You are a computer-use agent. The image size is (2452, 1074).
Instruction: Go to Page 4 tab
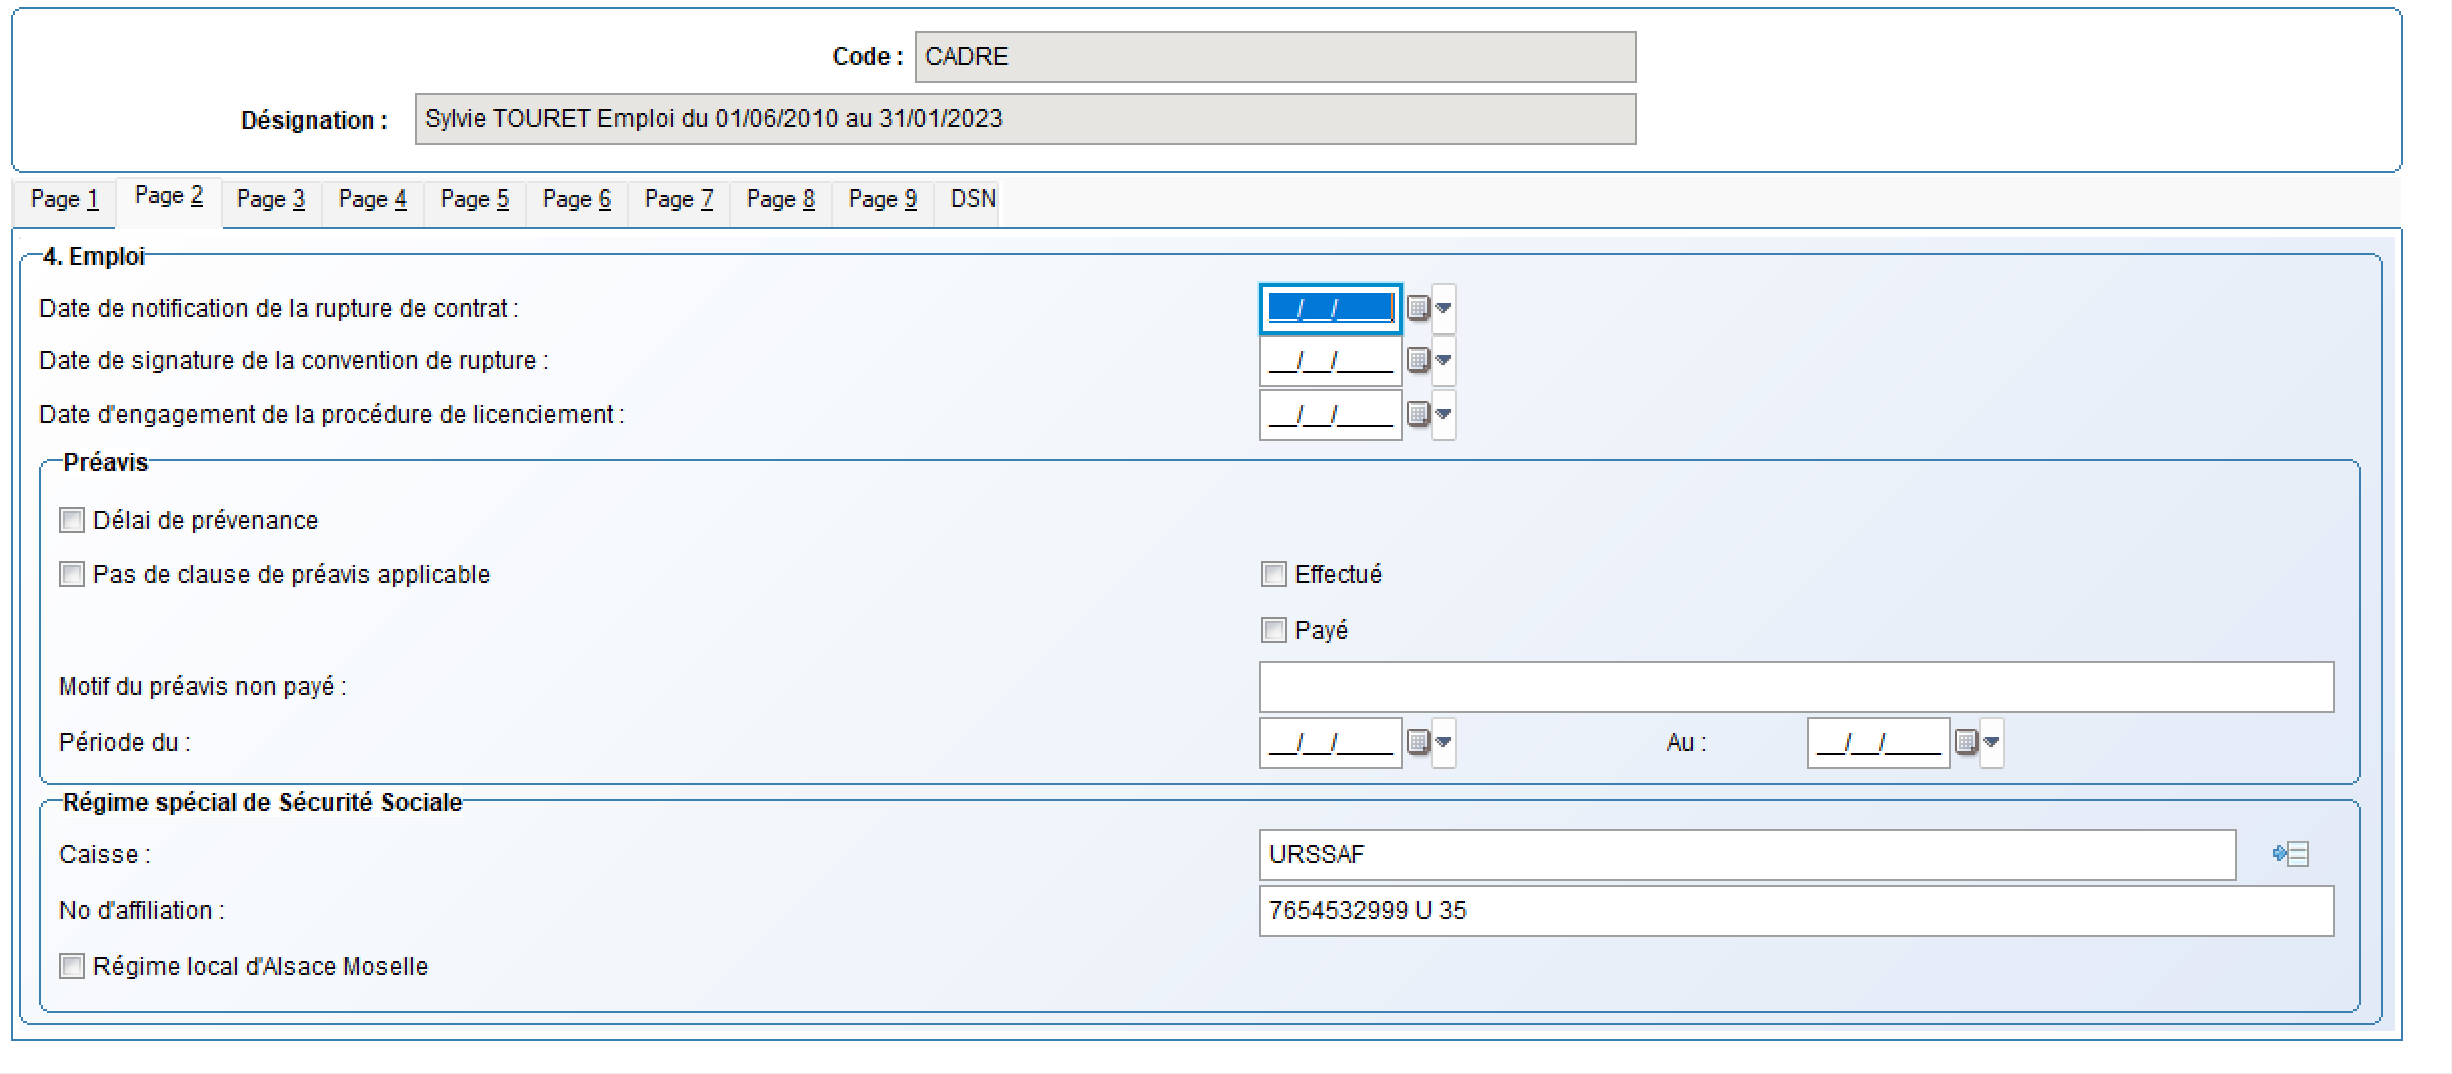click(373, 200)
